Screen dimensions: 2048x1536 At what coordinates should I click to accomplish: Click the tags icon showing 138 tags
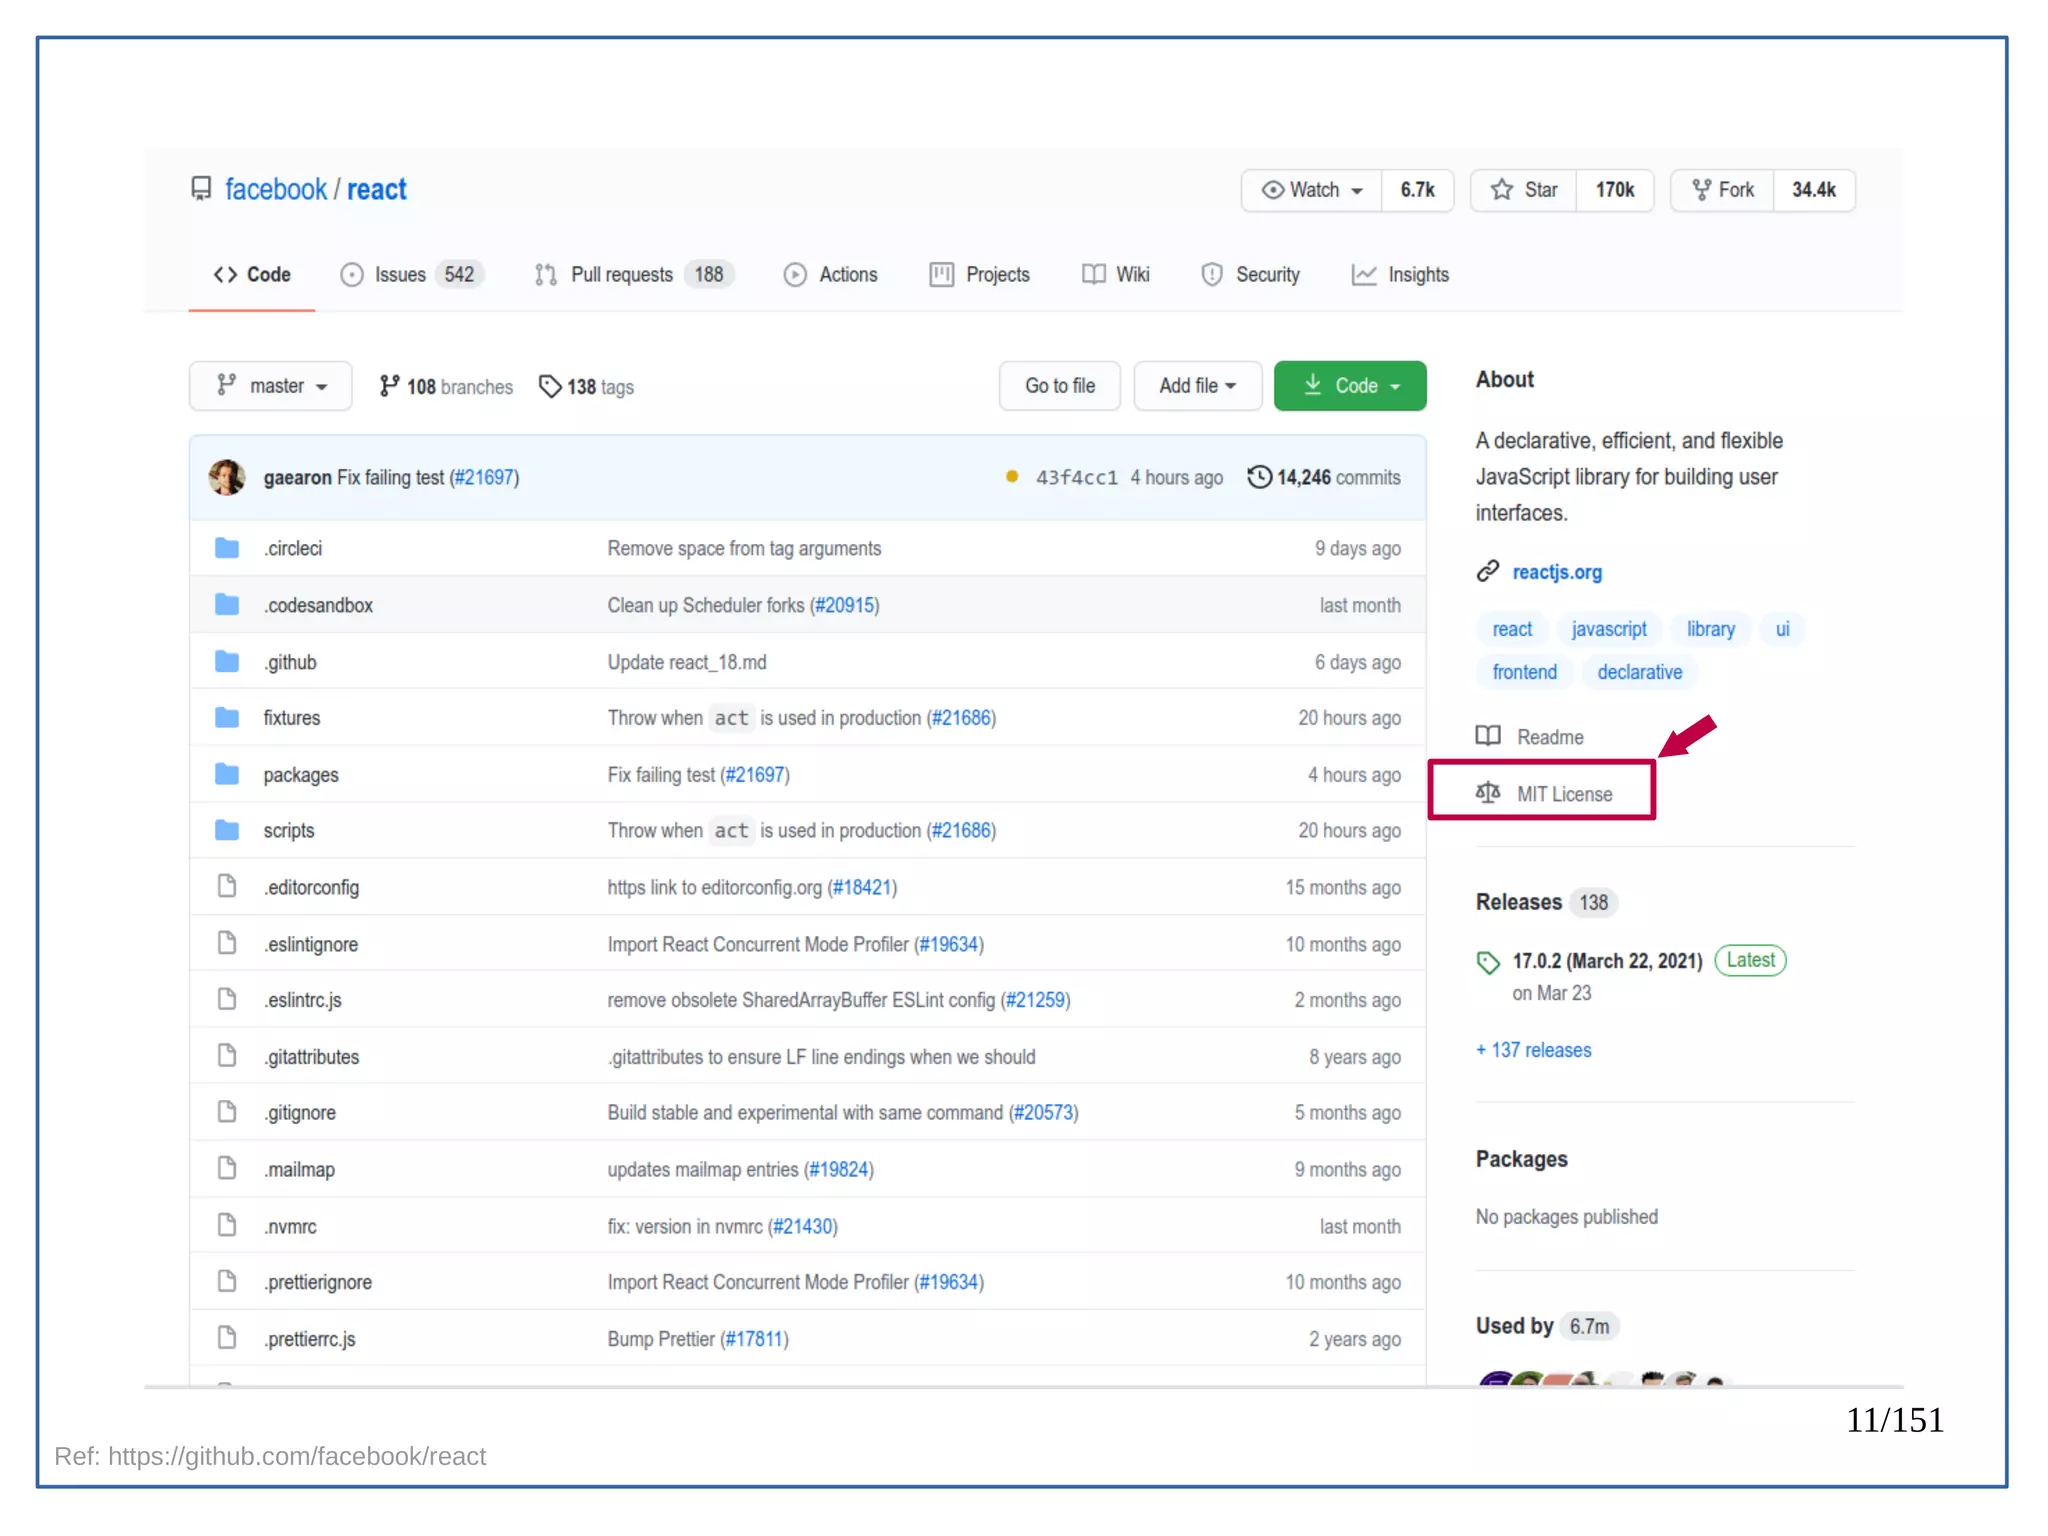point(550,386)
